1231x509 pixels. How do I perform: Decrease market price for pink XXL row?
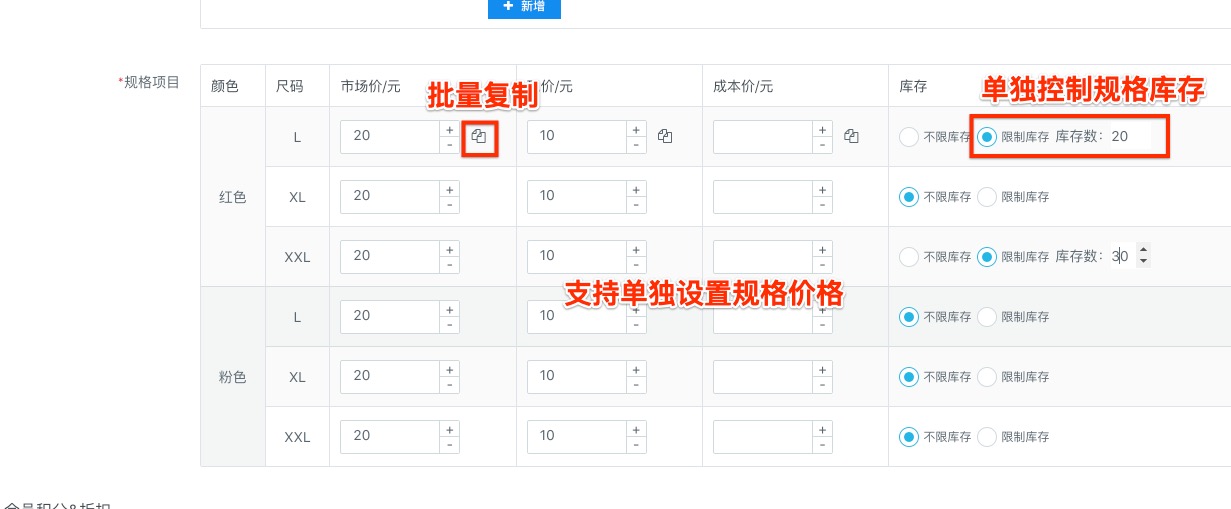(450, 445)
